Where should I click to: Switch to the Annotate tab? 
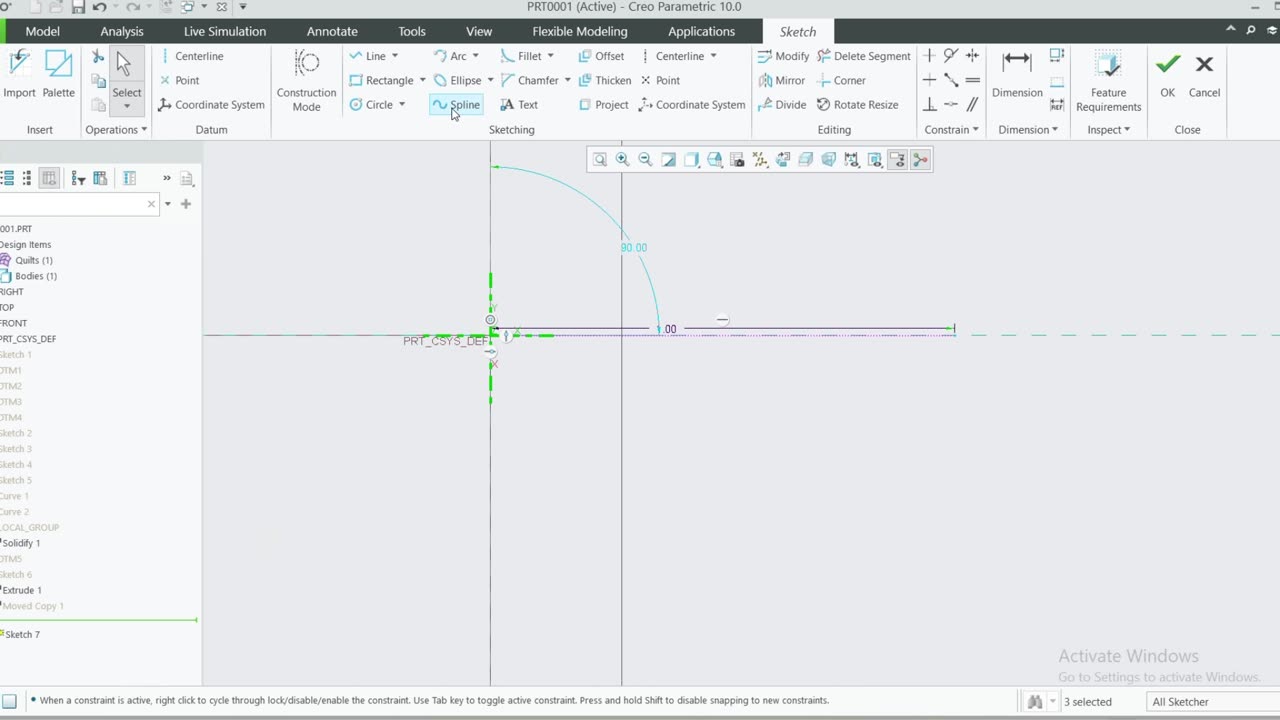tap(332, 31)
